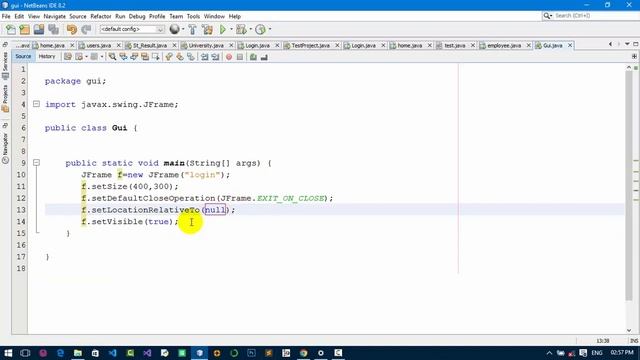The image size is (640, 360).
Task: Open the Edit menu
Action: pos(19,16)
